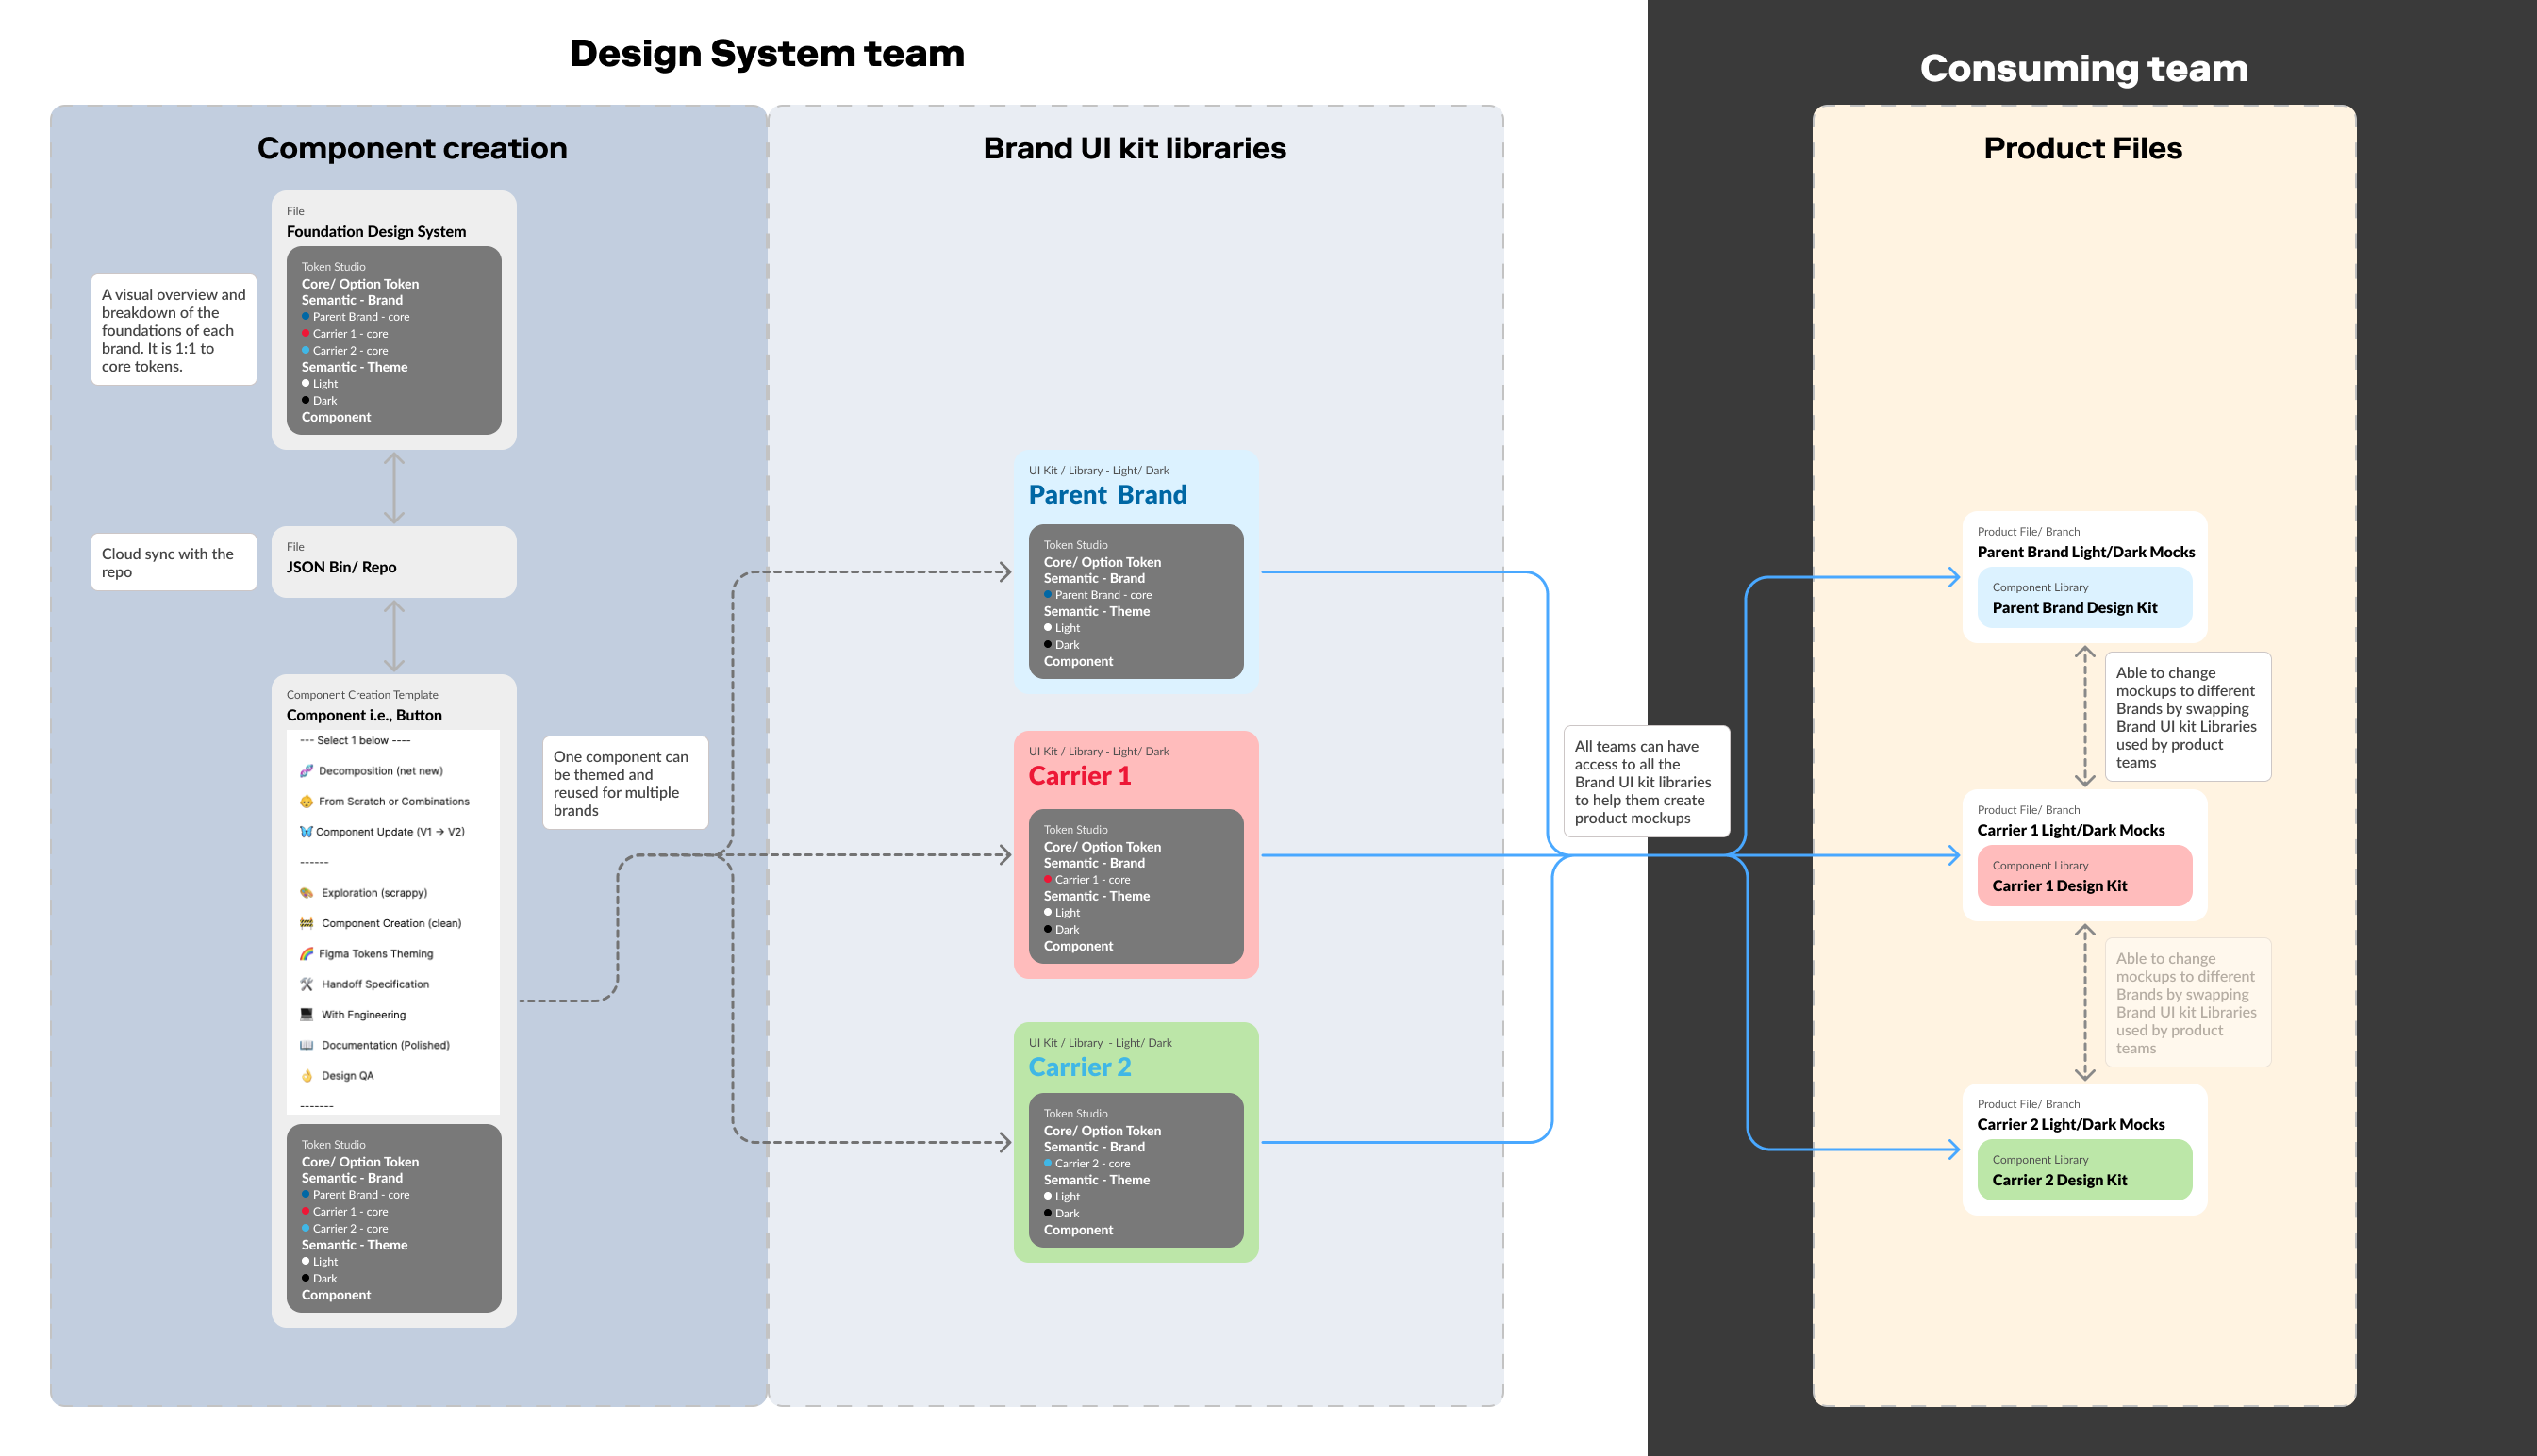Click the palette icon next to Exploration (scrappy)
The height and width of the screenshot is (1456, 2537).
pyautogui.click(x=306, y=893)
